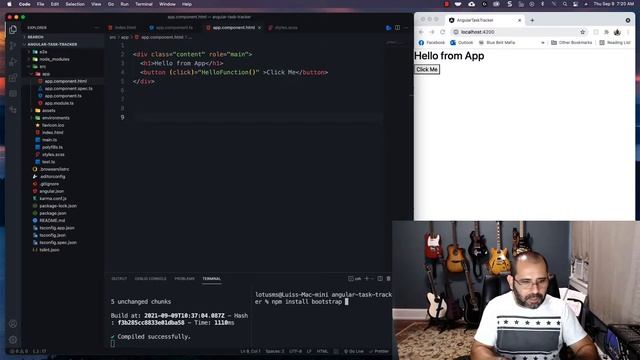Open the Apple menu

(x=9, y=4)
